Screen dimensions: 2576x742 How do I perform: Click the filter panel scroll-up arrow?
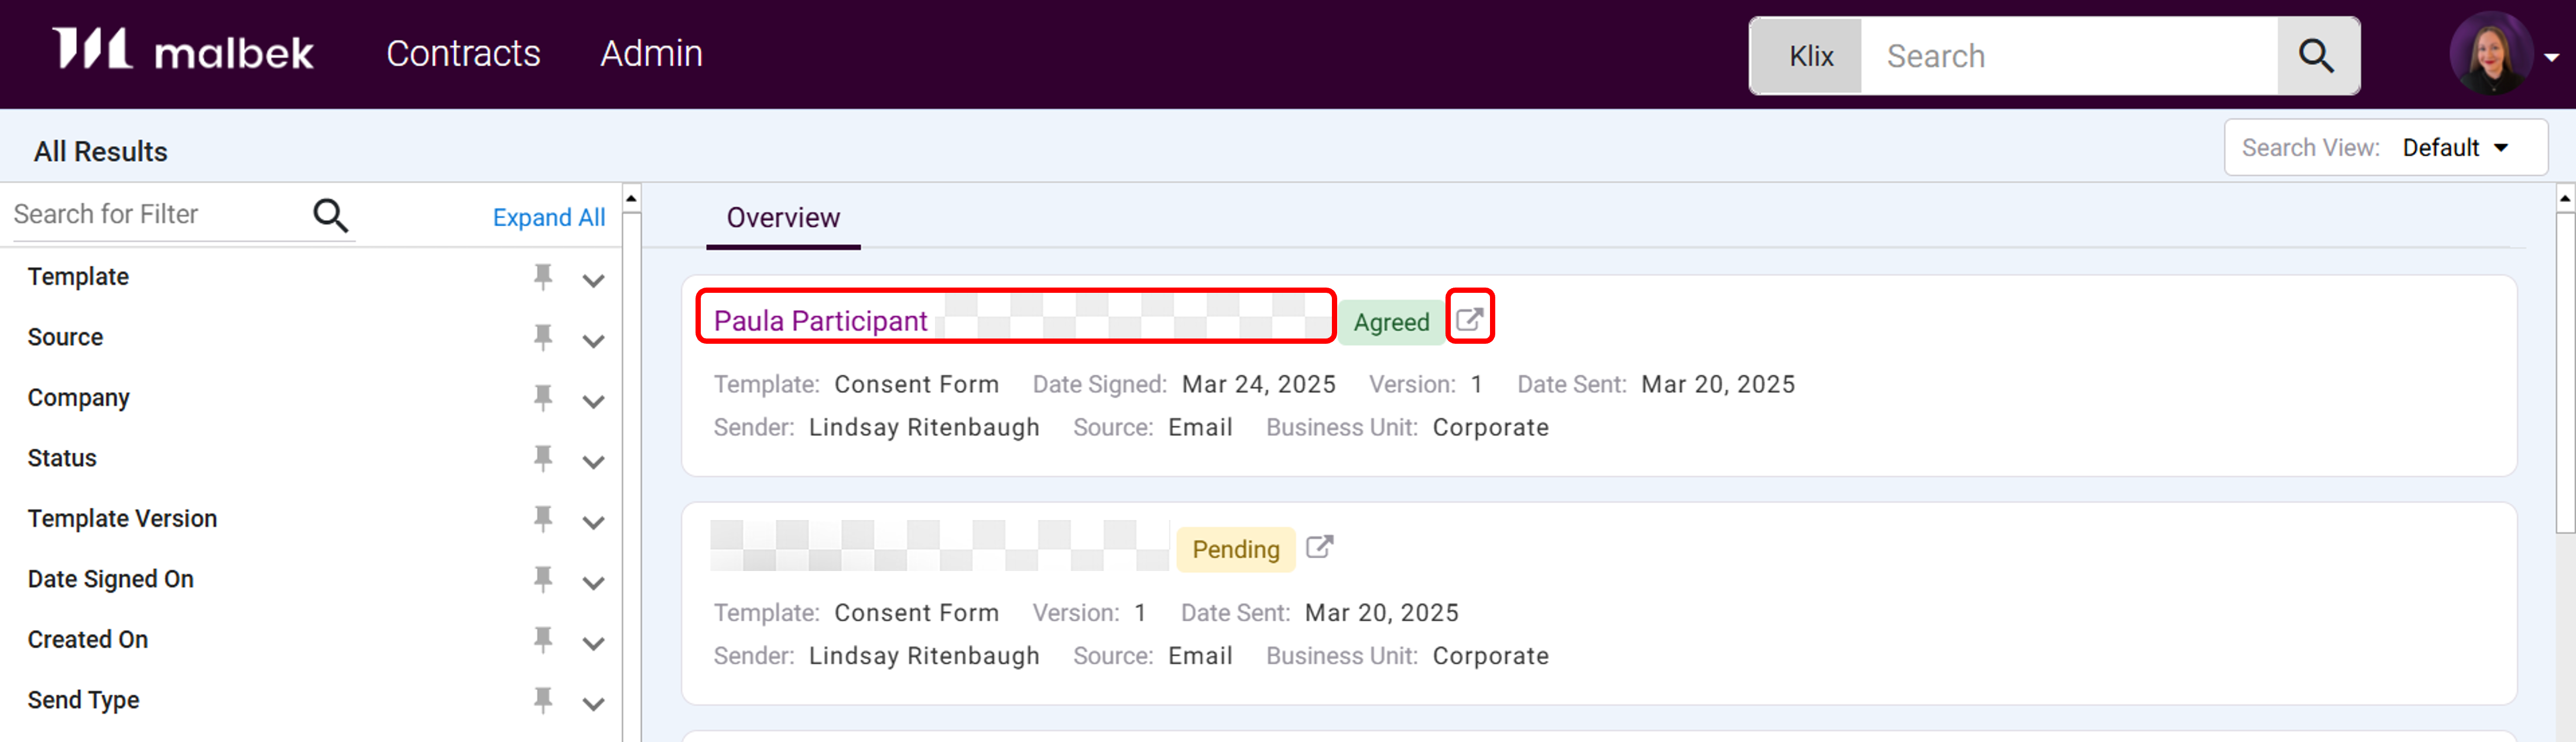pos(631,198)
